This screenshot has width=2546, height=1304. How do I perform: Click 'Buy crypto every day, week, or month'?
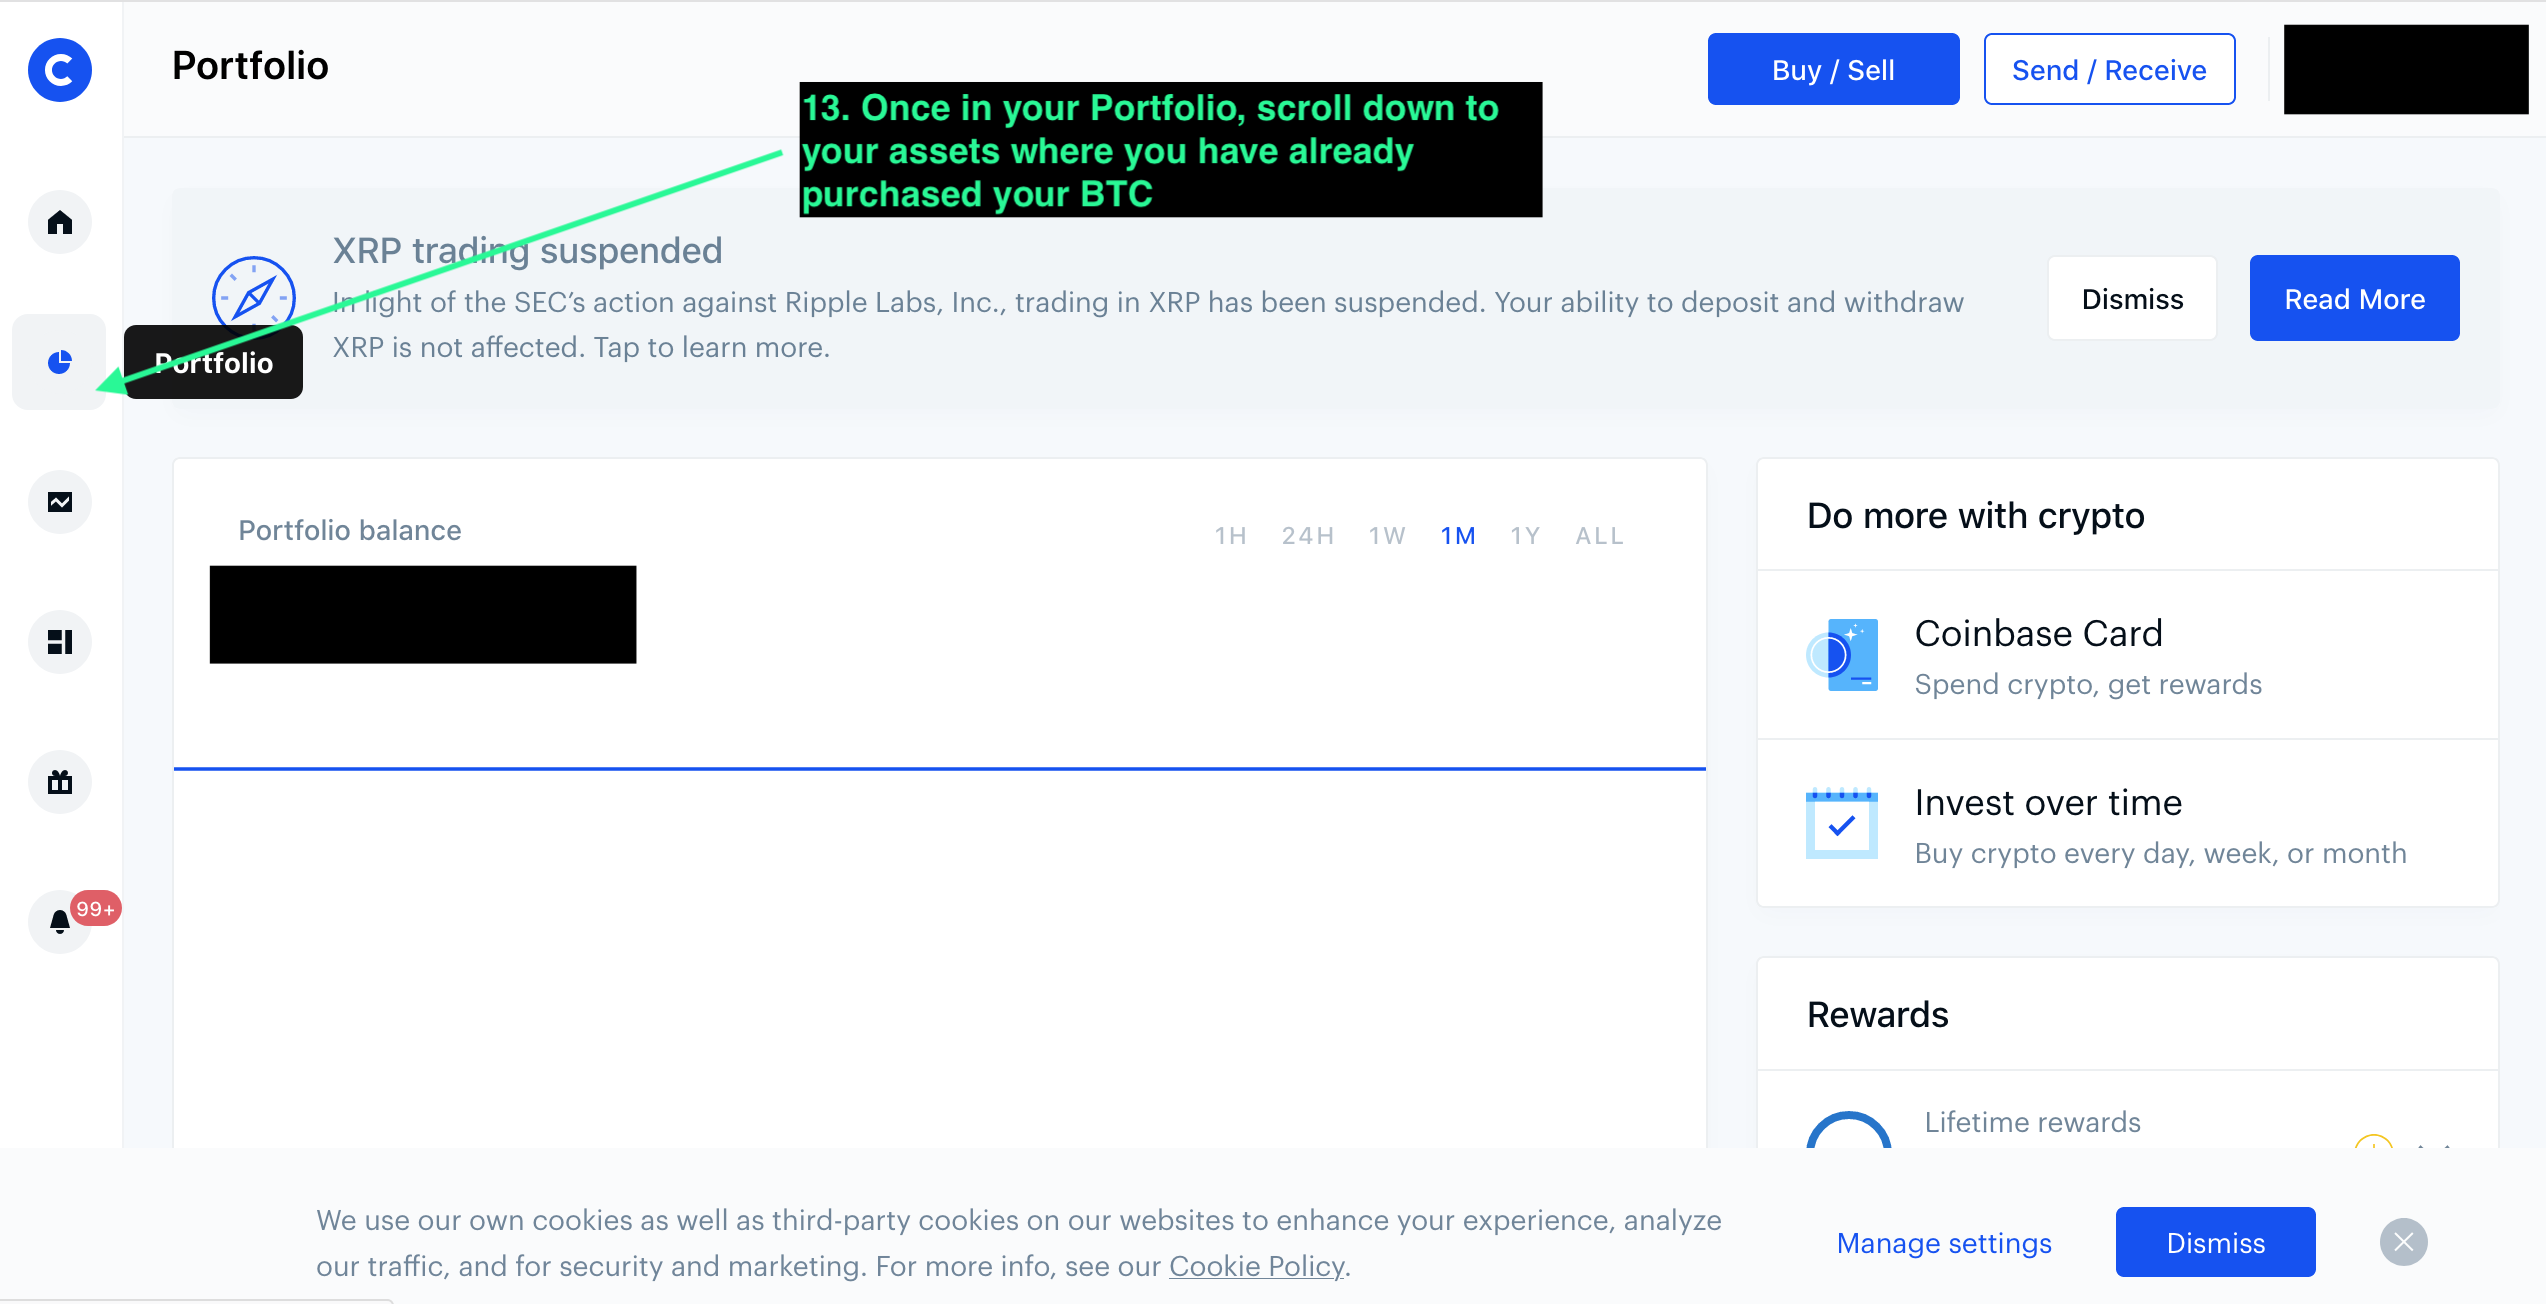[x=2160, y=853]
